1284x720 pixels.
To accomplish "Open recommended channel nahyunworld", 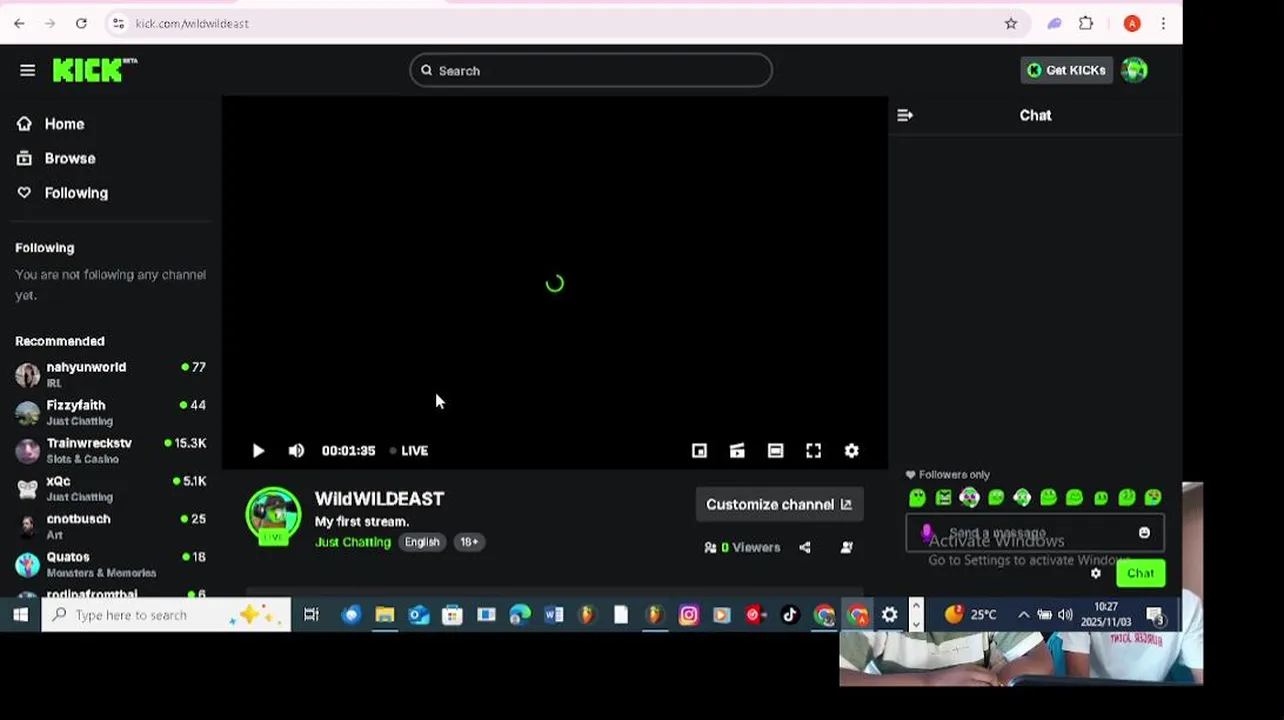I will 110,374.
